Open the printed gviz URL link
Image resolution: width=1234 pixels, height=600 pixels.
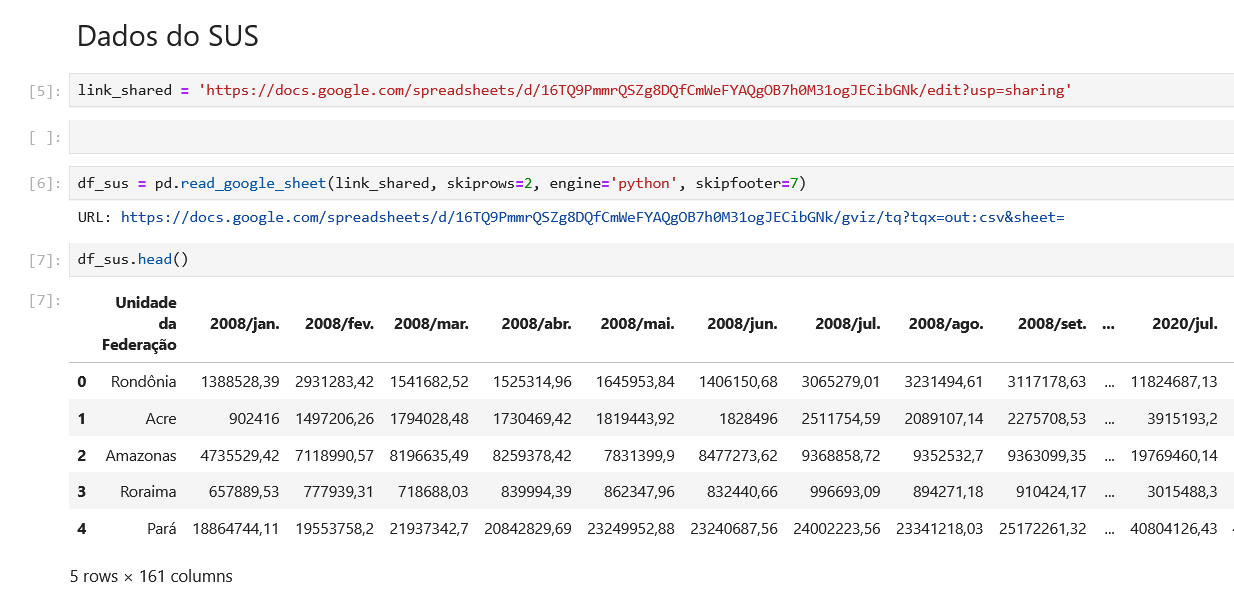[x=592, y=217]
